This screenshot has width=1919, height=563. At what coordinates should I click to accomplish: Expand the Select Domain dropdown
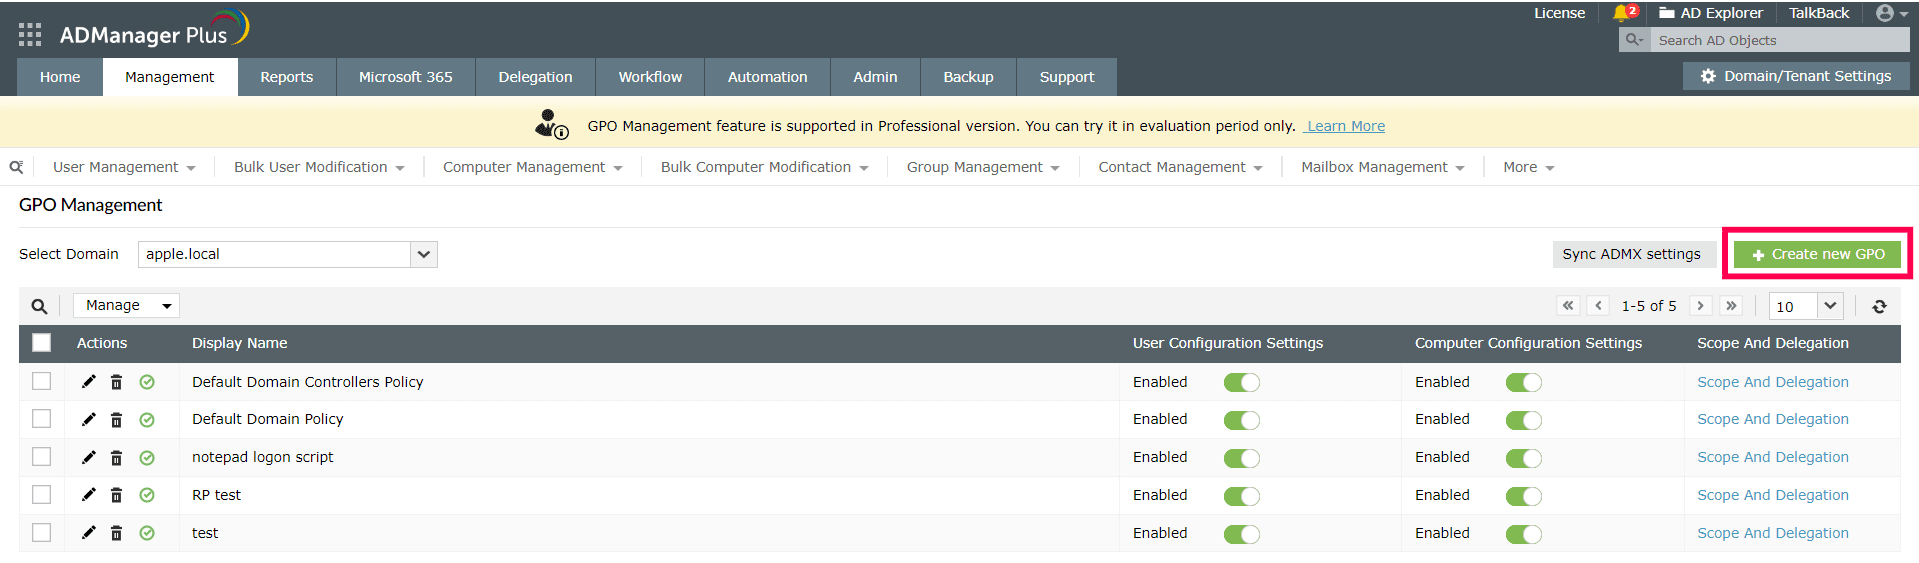point(424,254)
